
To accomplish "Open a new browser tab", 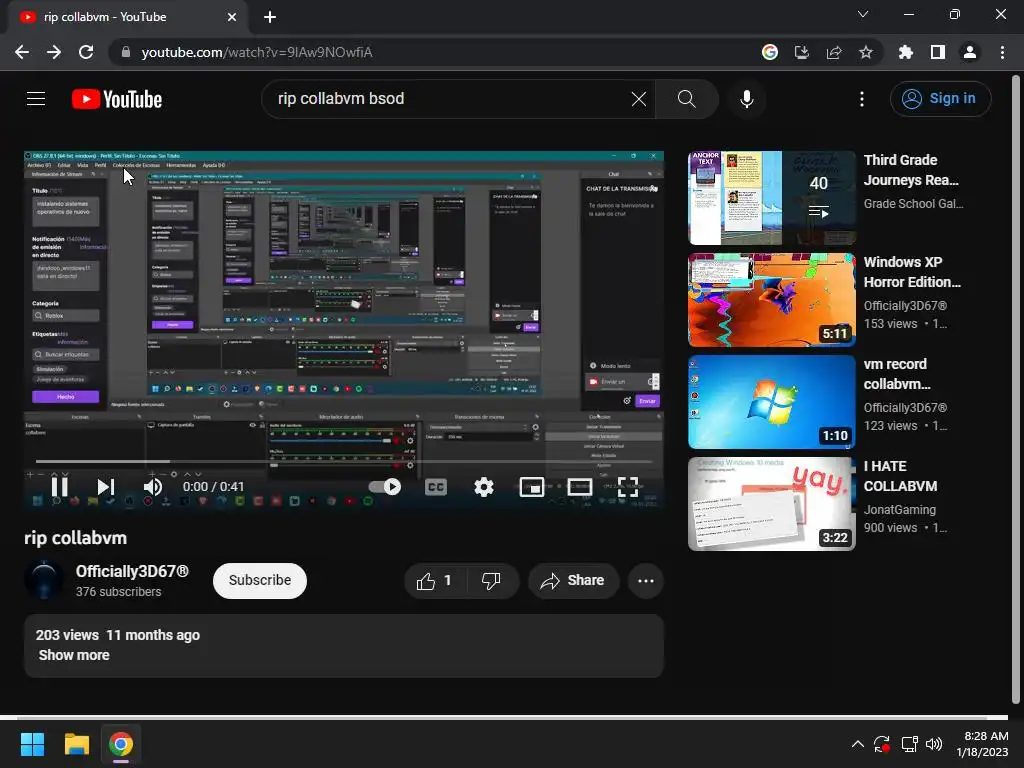I will 270,17.
